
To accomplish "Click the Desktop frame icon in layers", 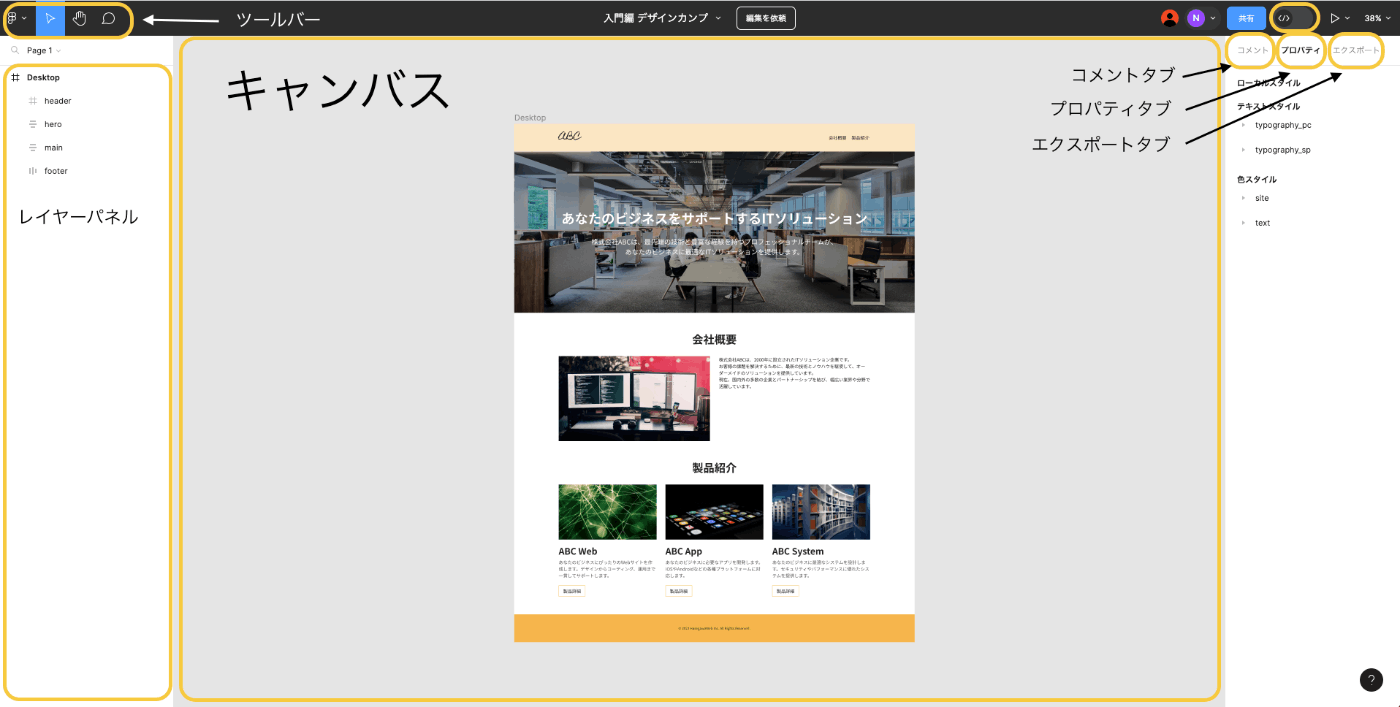I will click(15, 77).
